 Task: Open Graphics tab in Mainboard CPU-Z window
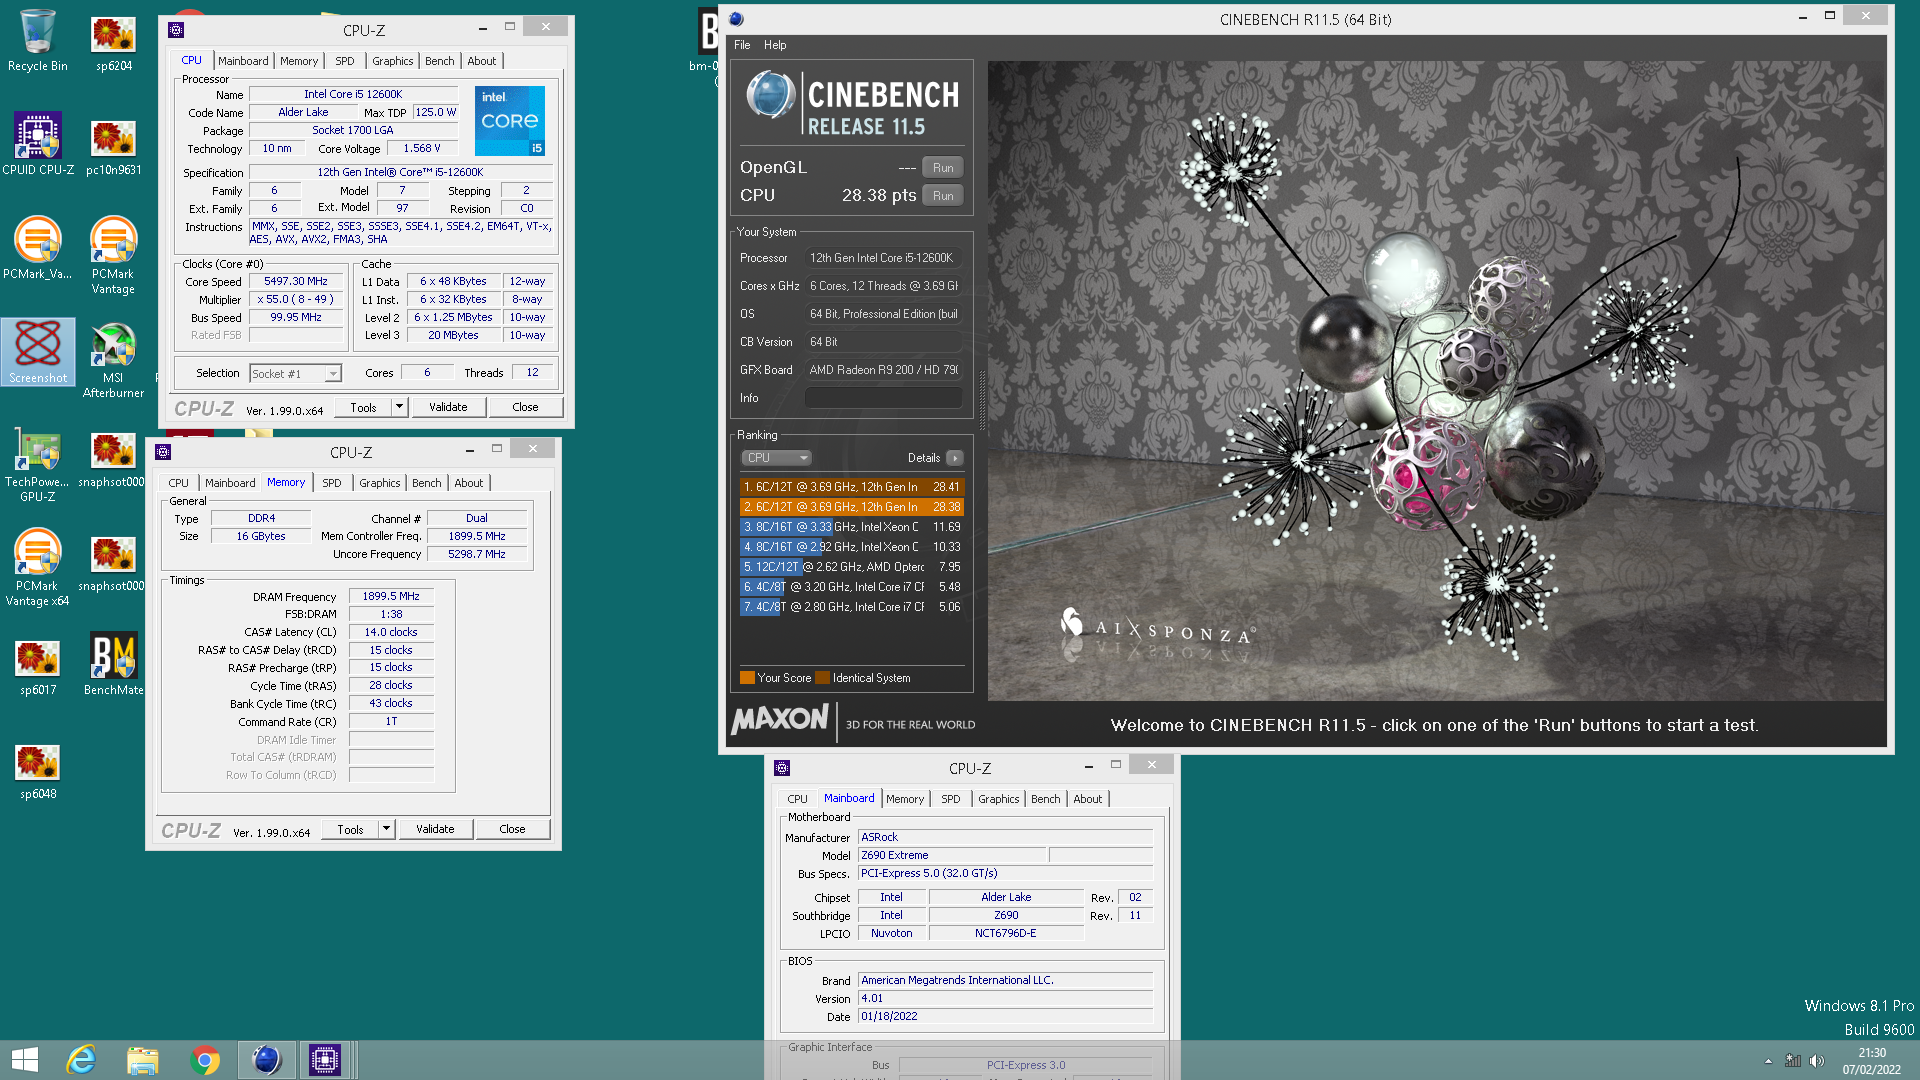tap(998, 799)
